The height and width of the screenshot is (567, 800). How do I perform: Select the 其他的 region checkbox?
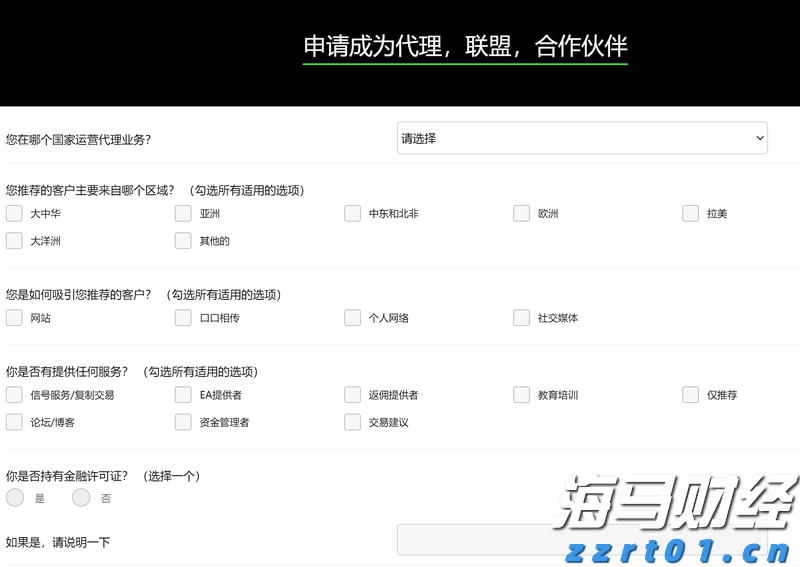(x=183, y=240)
